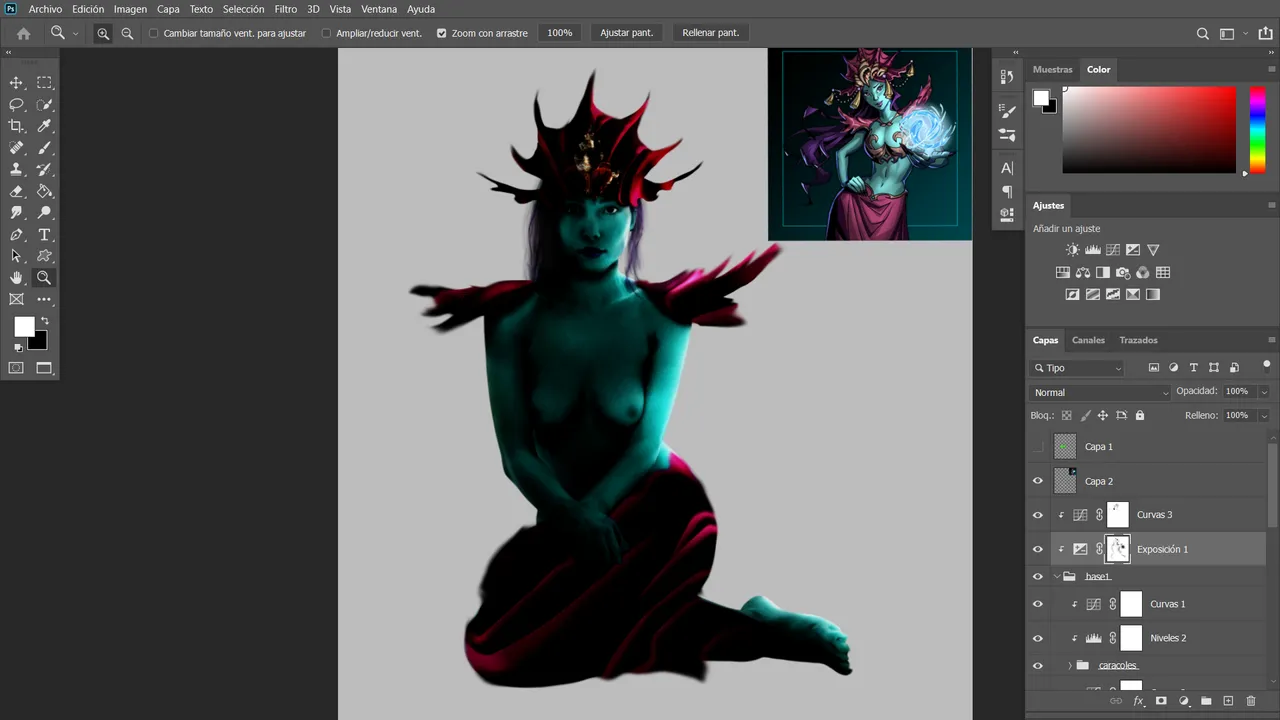Select the Eraser tool
Image resolution: width=1280 pixels, height=720 pixels.
pyautogui.click(x=16, y=191)
